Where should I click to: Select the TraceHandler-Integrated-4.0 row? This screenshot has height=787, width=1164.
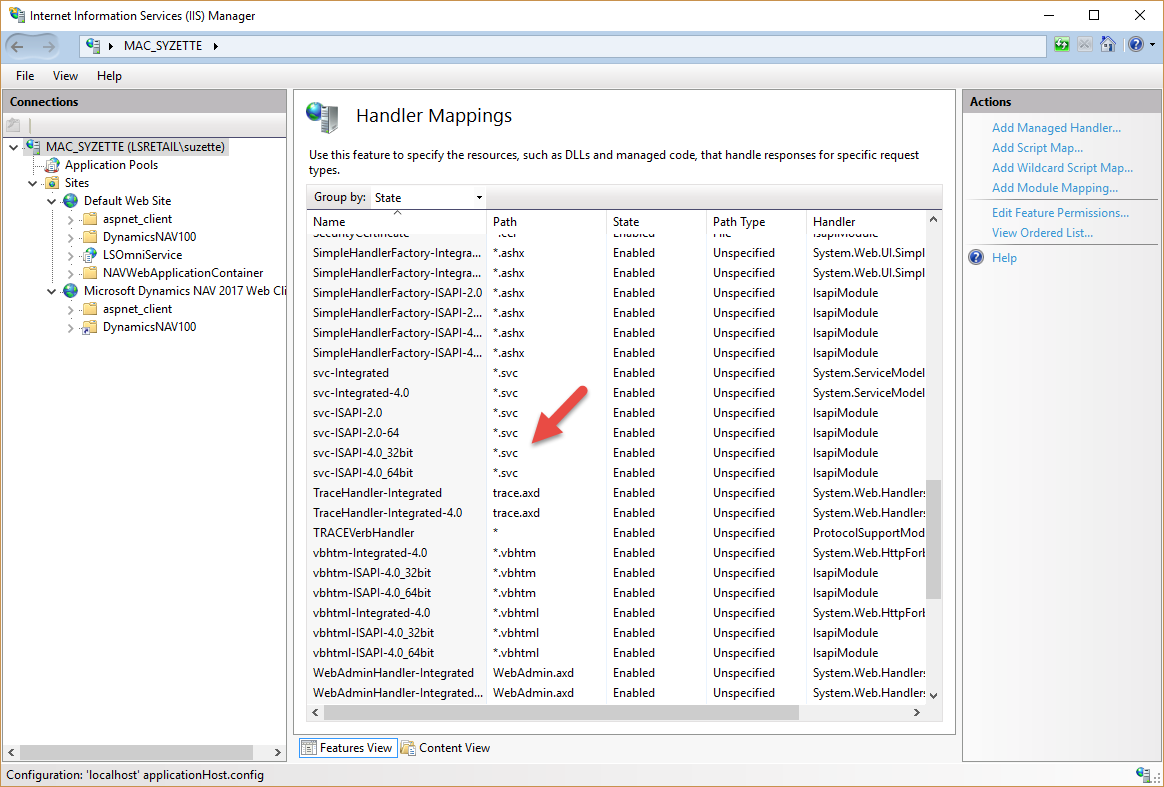[x=616, y=513]
